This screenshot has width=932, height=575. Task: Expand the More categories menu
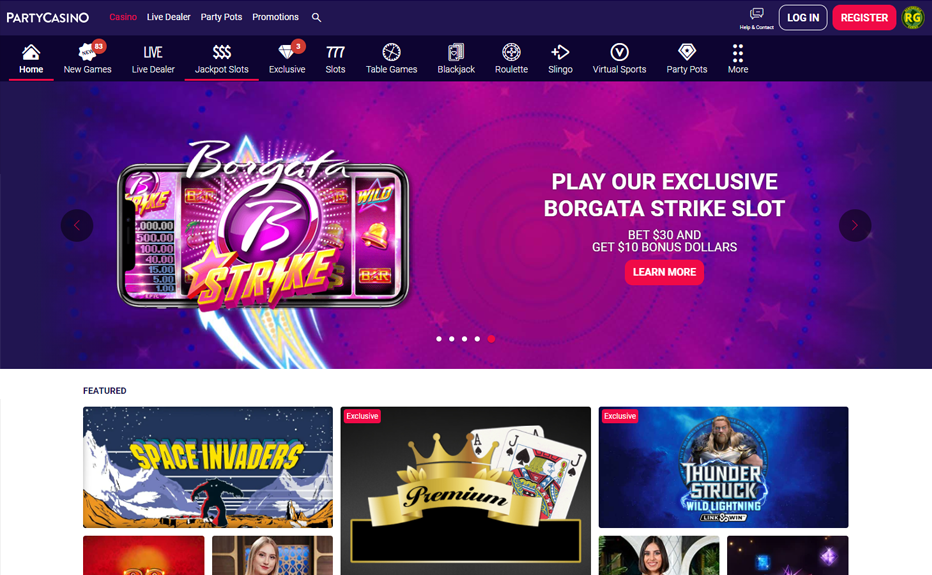[738, 58]
